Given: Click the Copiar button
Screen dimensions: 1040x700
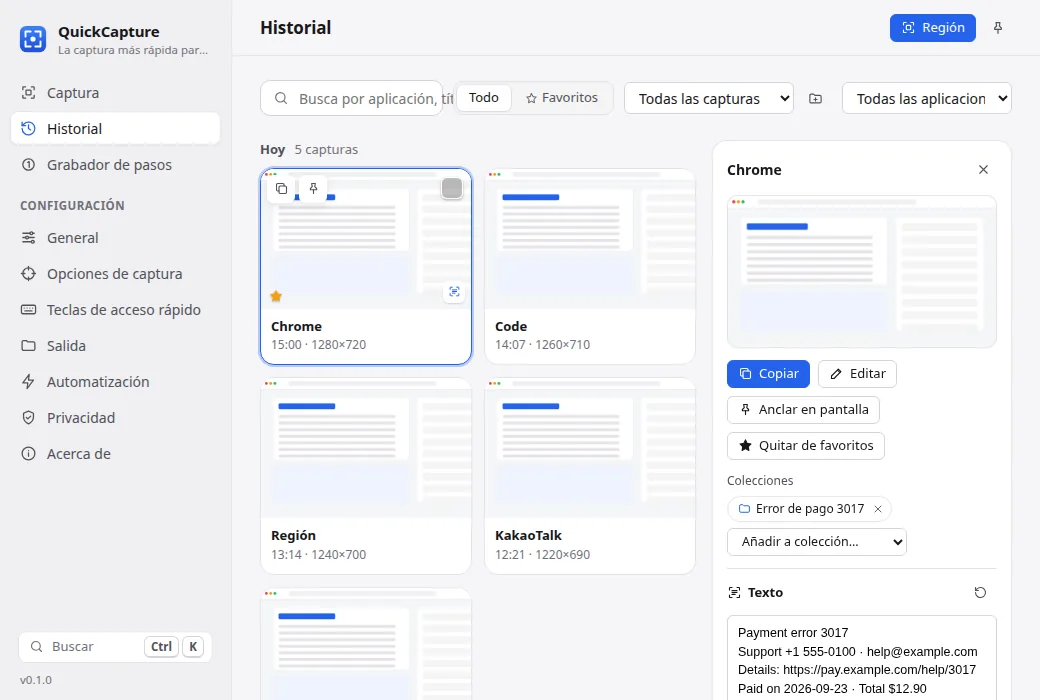Looking at the screenshot, I should click(769, 374).
